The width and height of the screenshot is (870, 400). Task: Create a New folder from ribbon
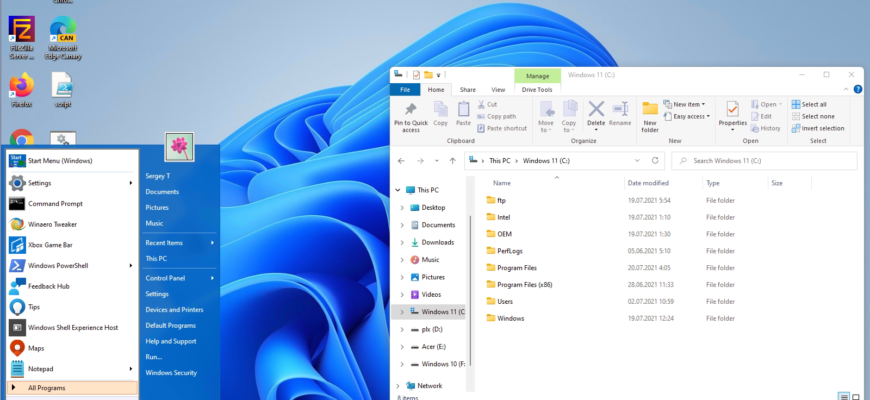pos(650,117)
